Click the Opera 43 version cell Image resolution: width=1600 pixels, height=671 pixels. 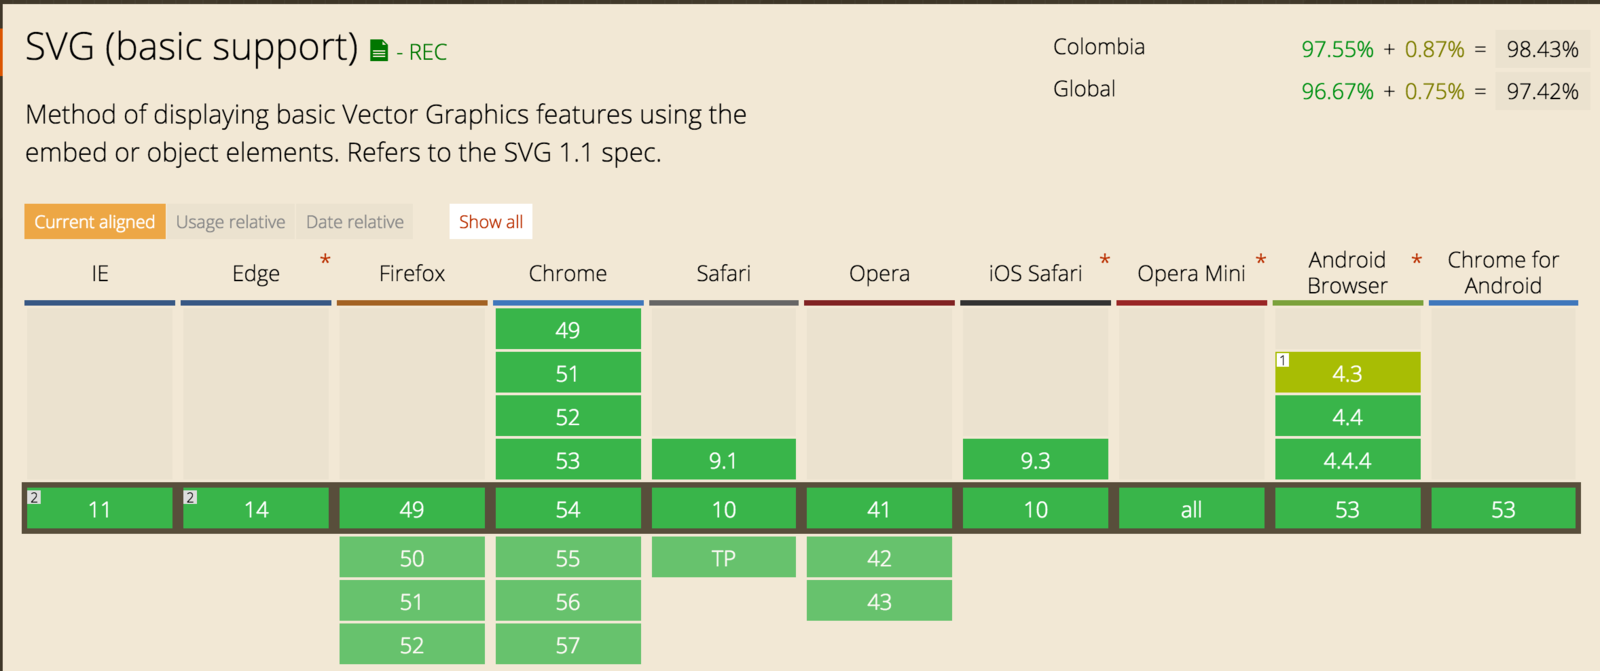(x=880, y=602)
